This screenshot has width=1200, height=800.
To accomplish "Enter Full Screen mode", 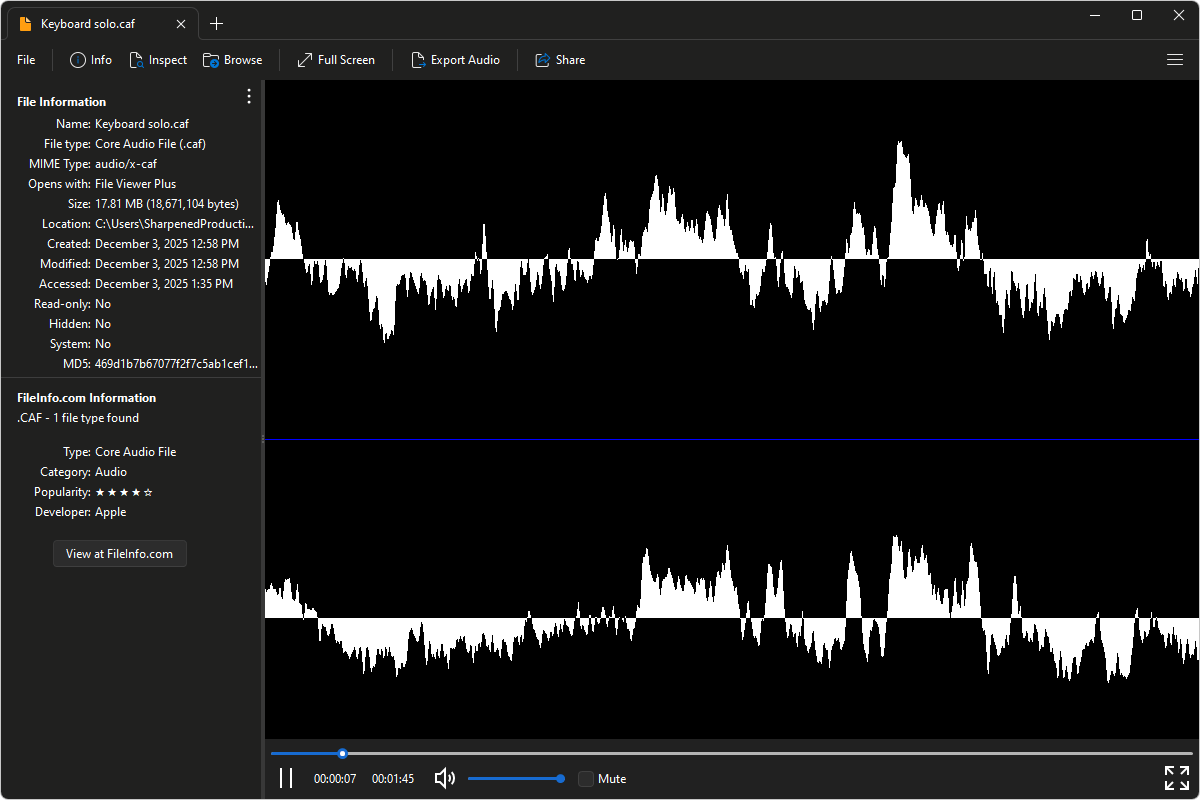I will click(x=335, y=60).
